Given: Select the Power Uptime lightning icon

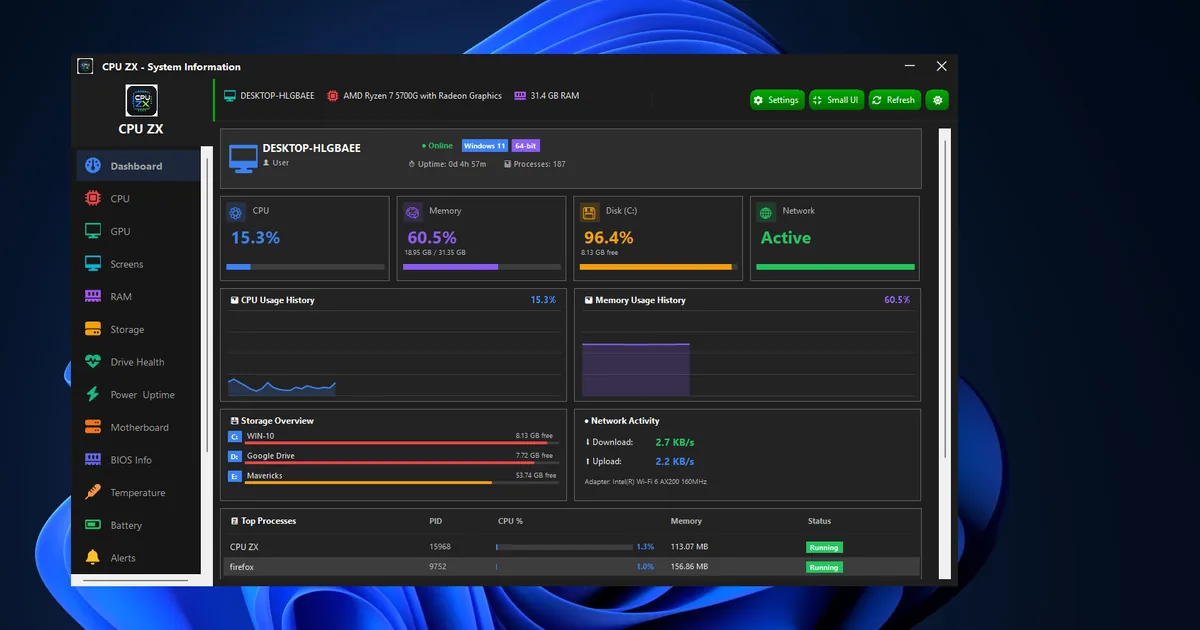Looking at the screenshot, I should click(x=93, y=395).
